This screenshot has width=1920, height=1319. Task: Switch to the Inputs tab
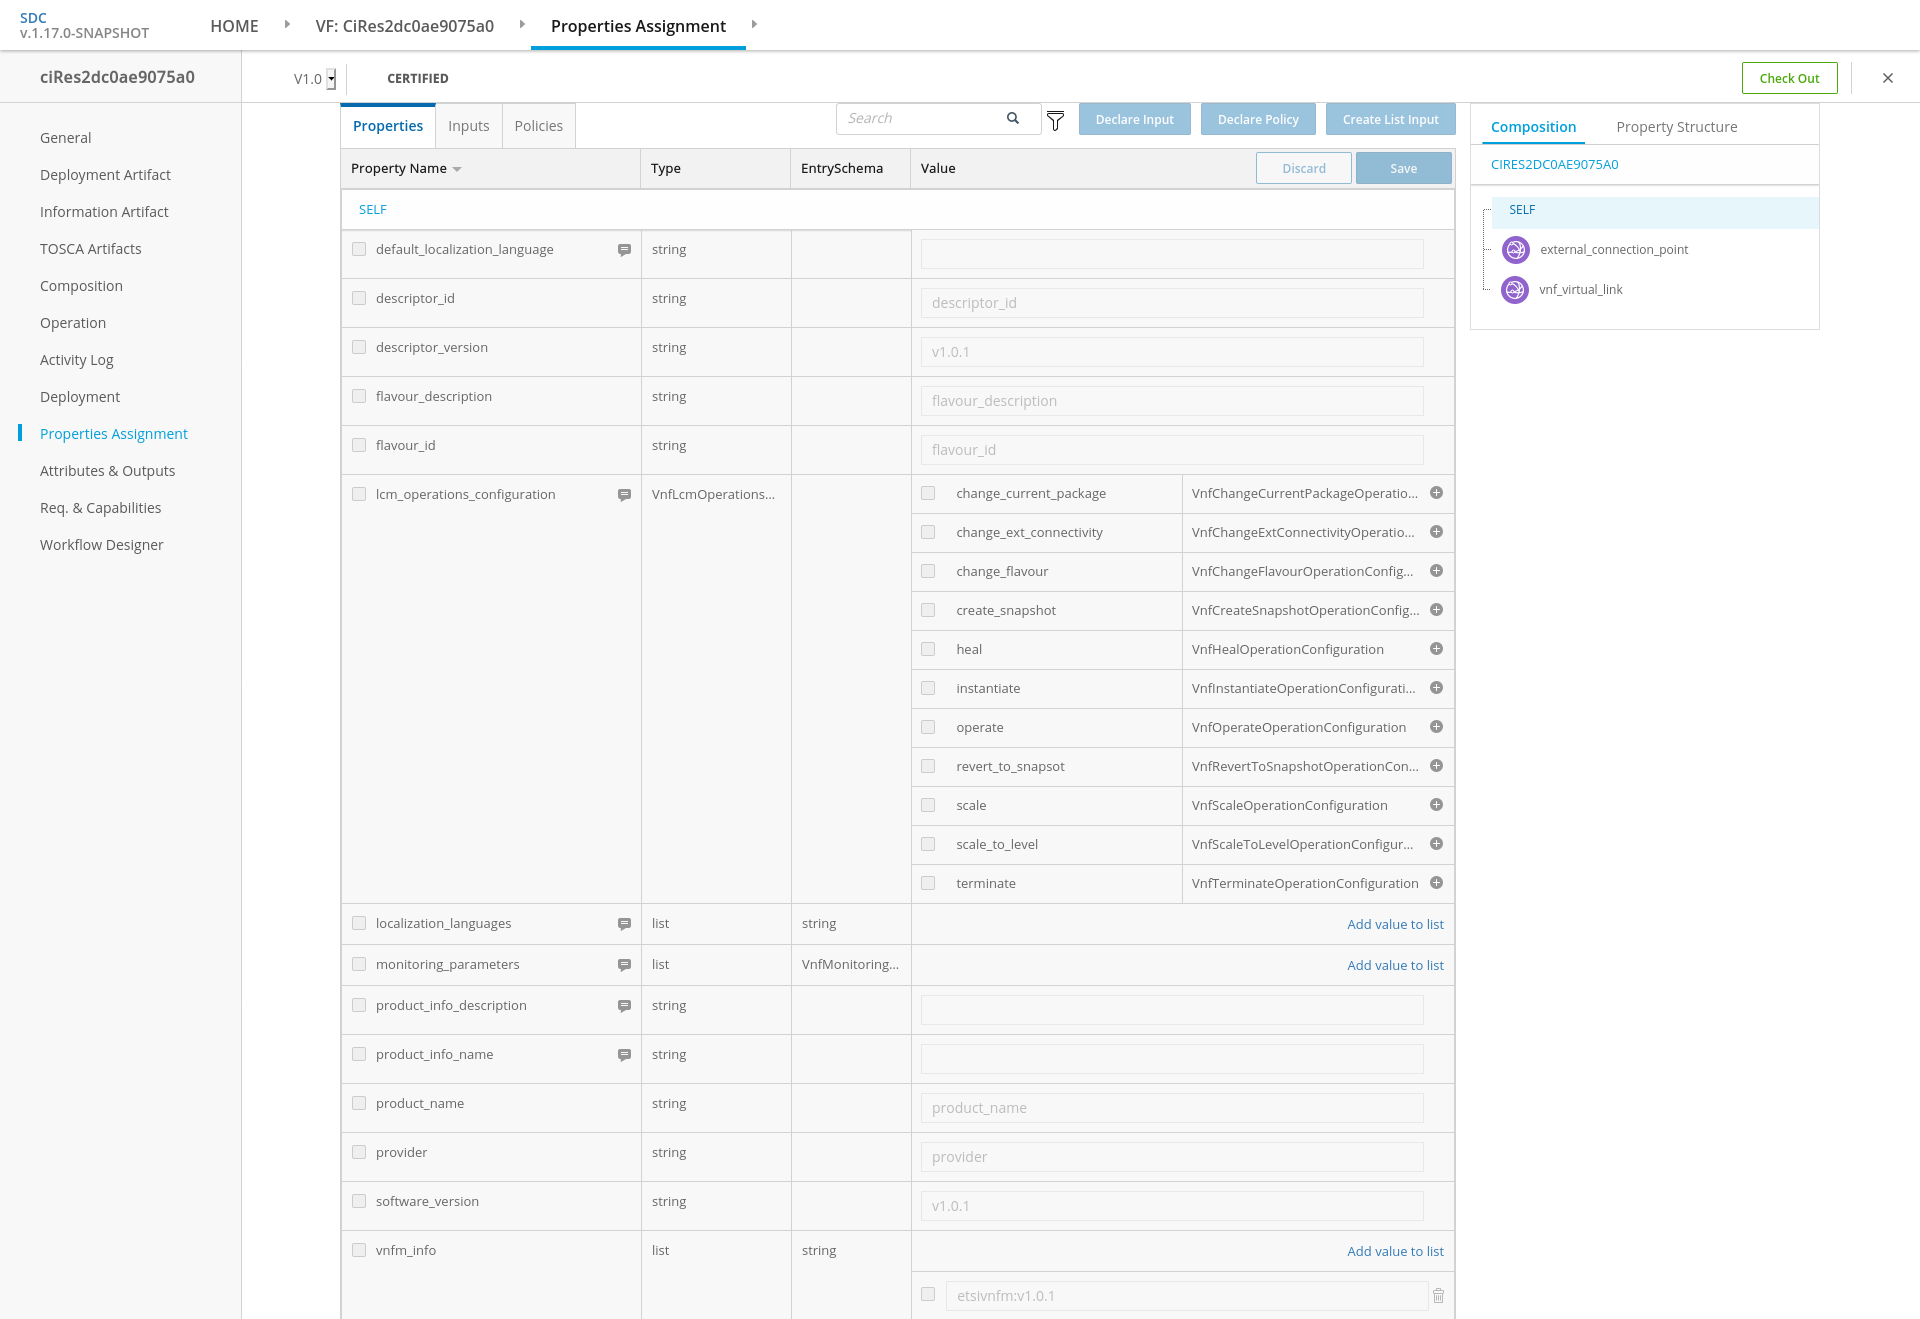[469, 126]
